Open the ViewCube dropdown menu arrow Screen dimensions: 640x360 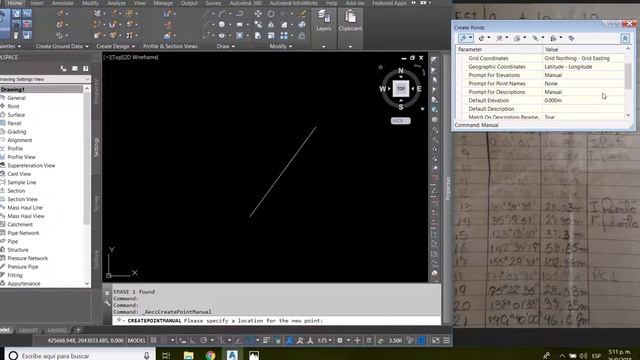(x=422, y=109)
